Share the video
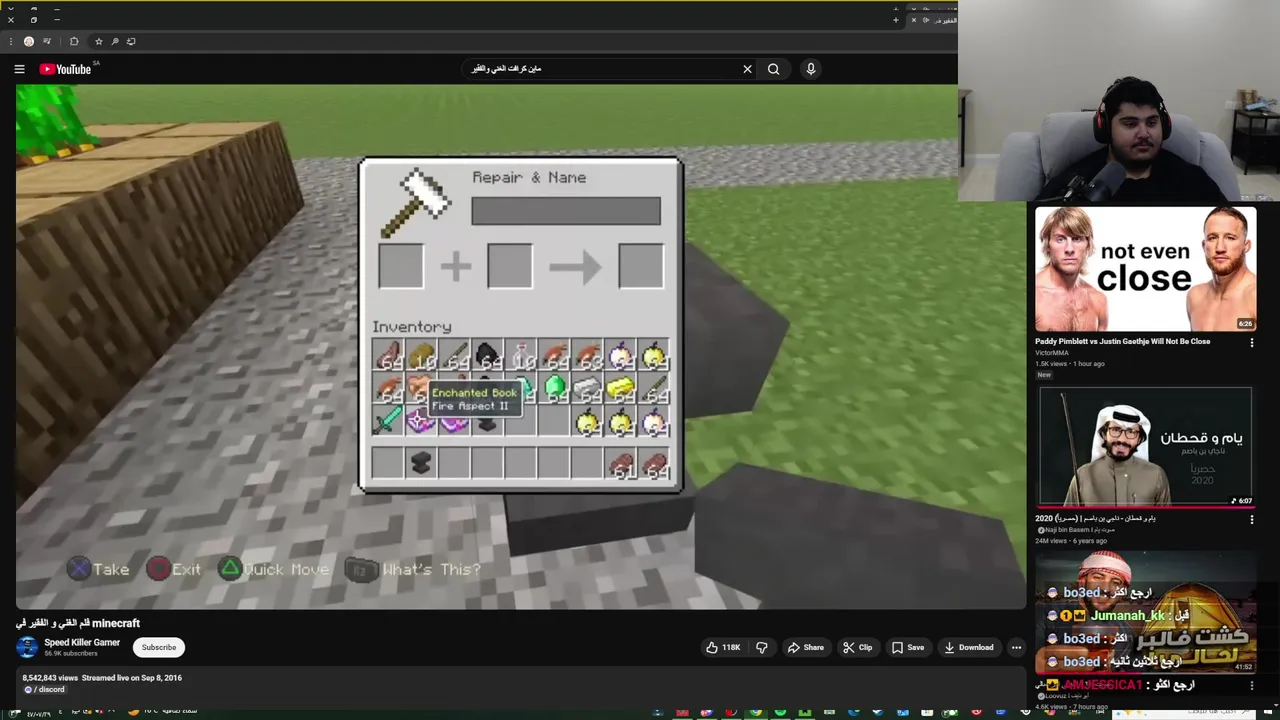The image size is (1280, 720). [x=805, y=647]
